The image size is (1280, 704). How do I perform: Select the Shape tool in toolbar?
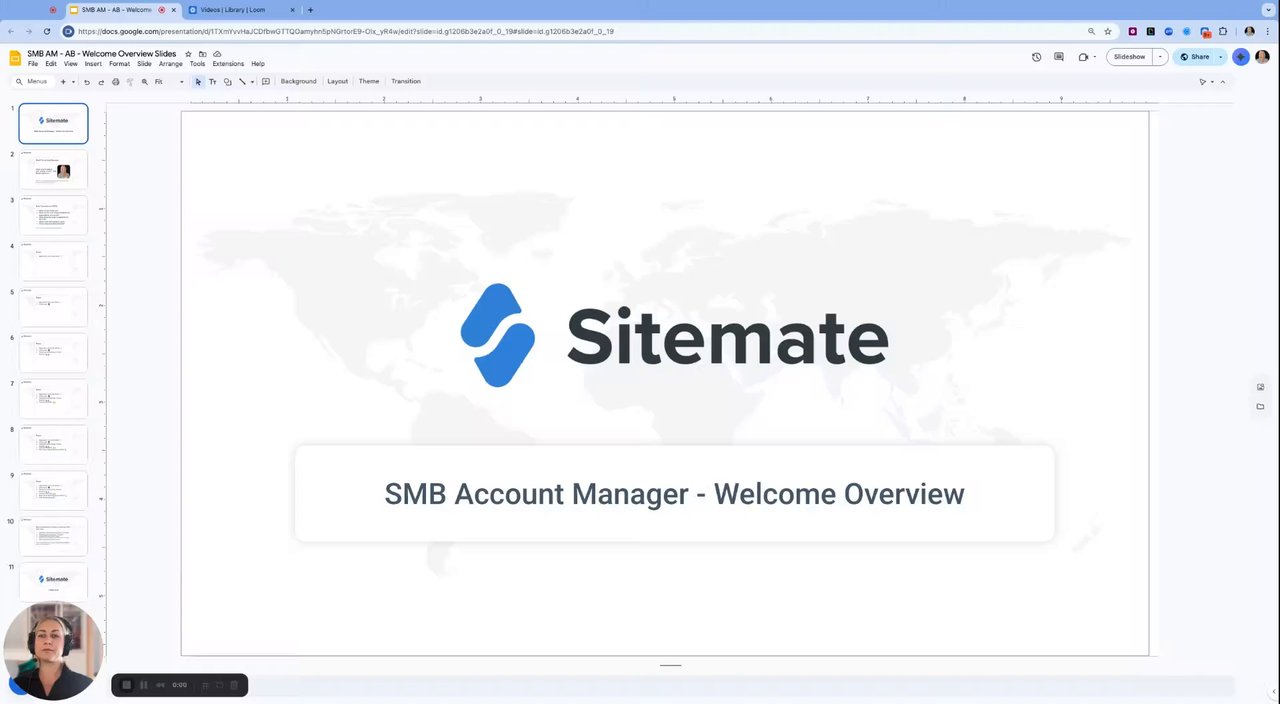click(227, 81)
